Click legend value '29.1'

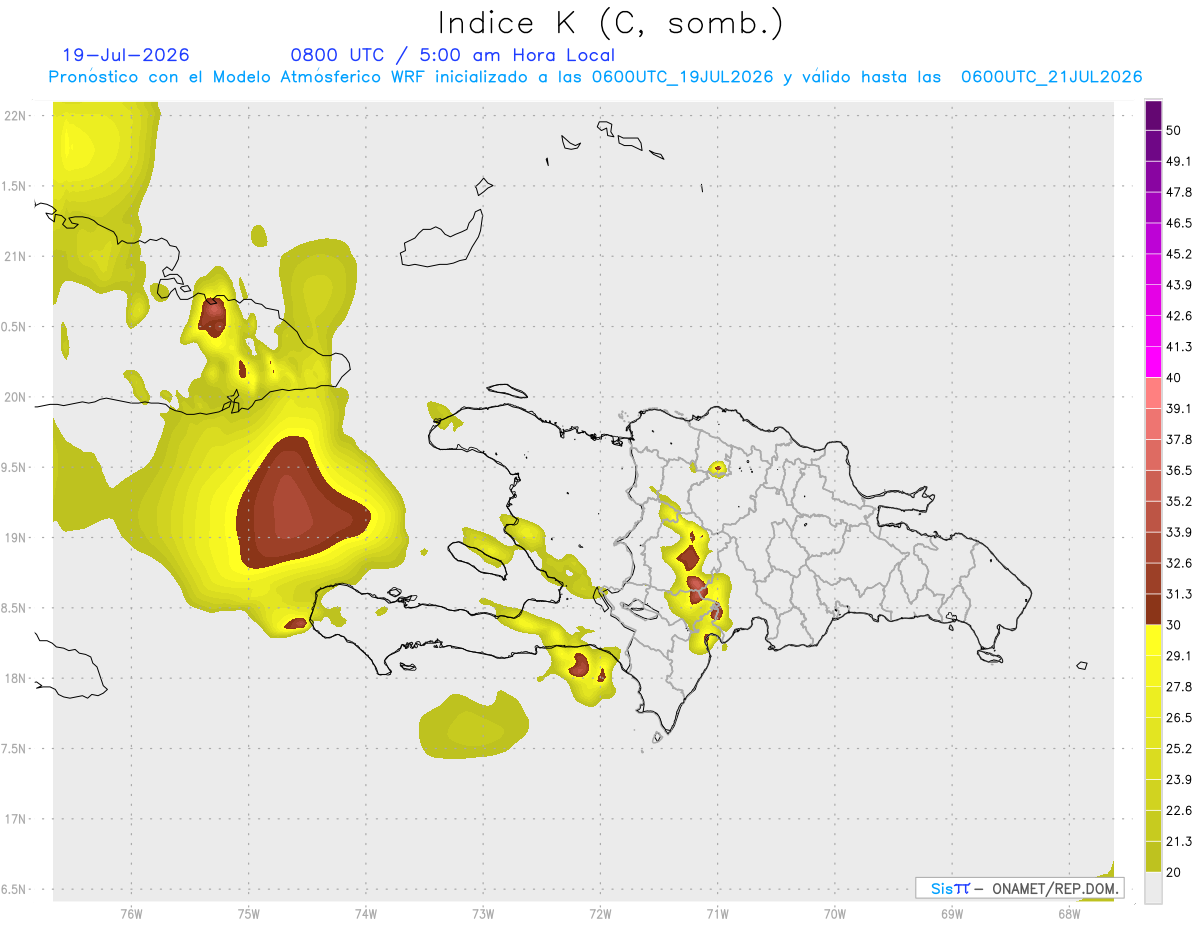pos(1179,656)
